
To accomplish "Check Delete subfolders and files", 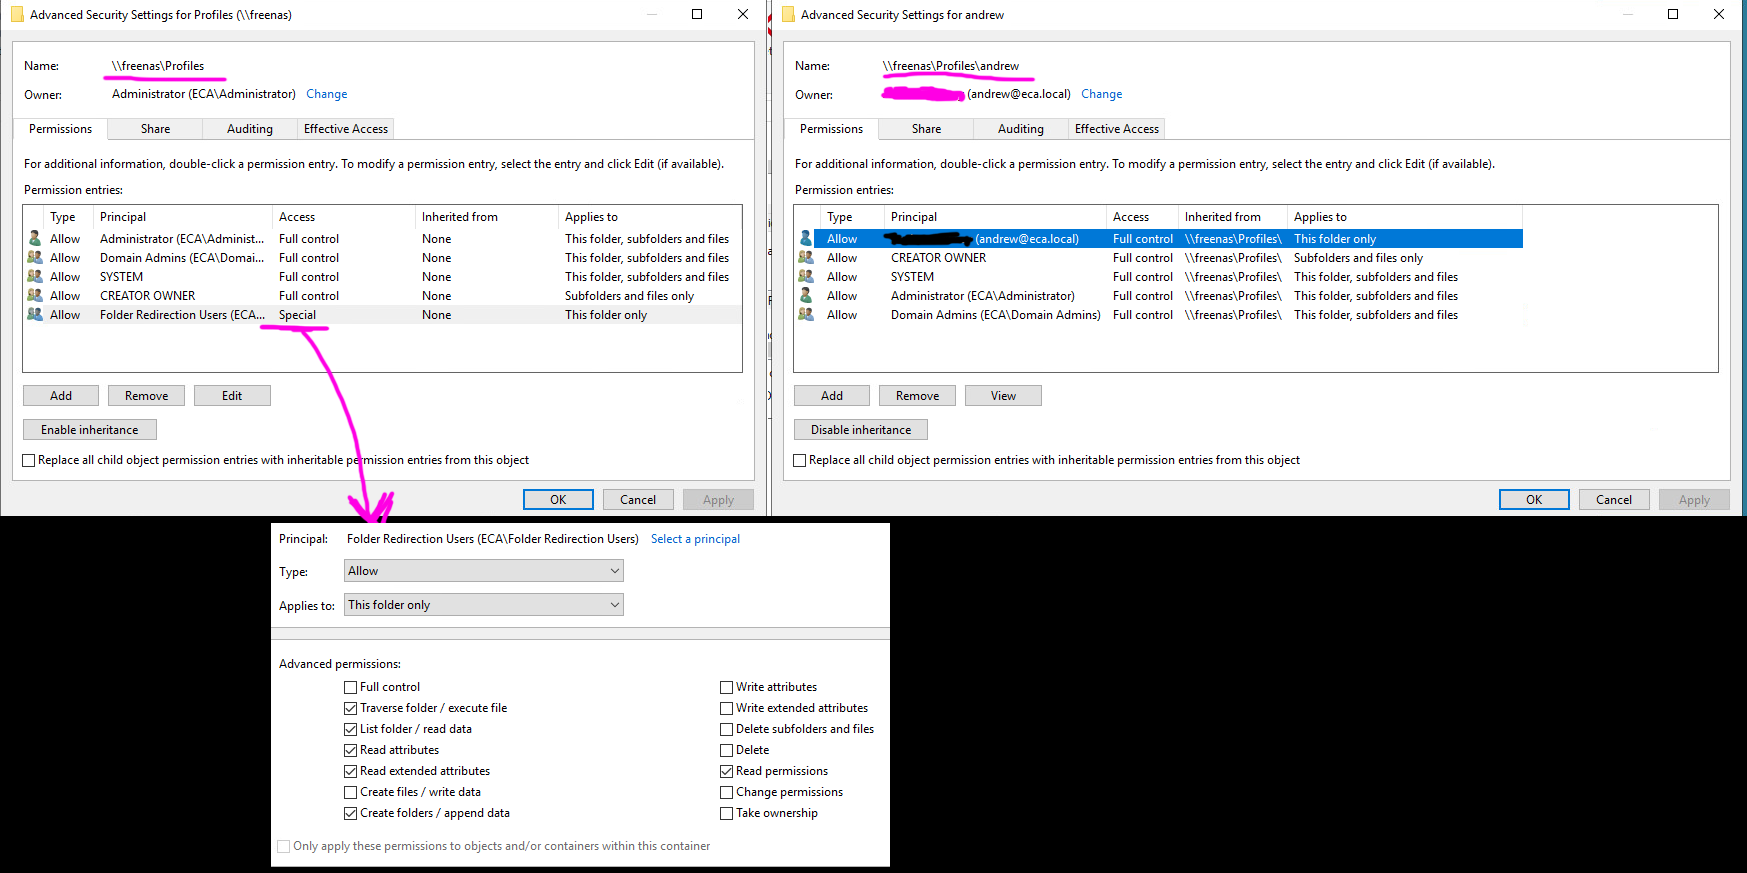I will (727, 729).
